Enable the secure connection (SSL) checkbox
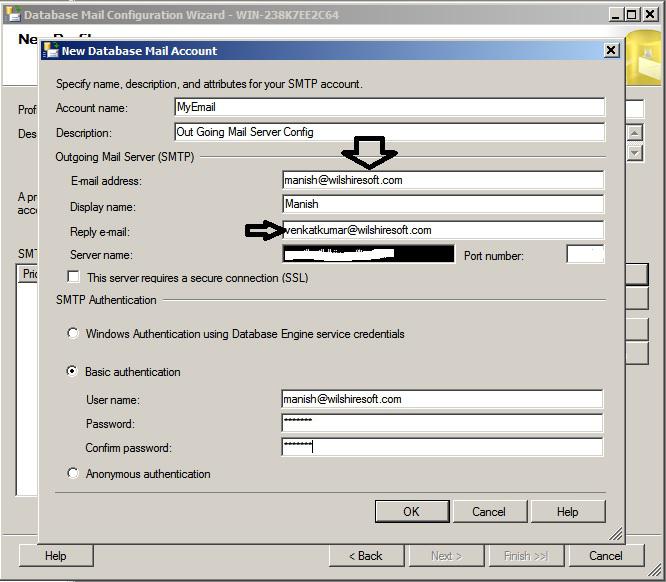Screen dimensions: 666x582 73,277
